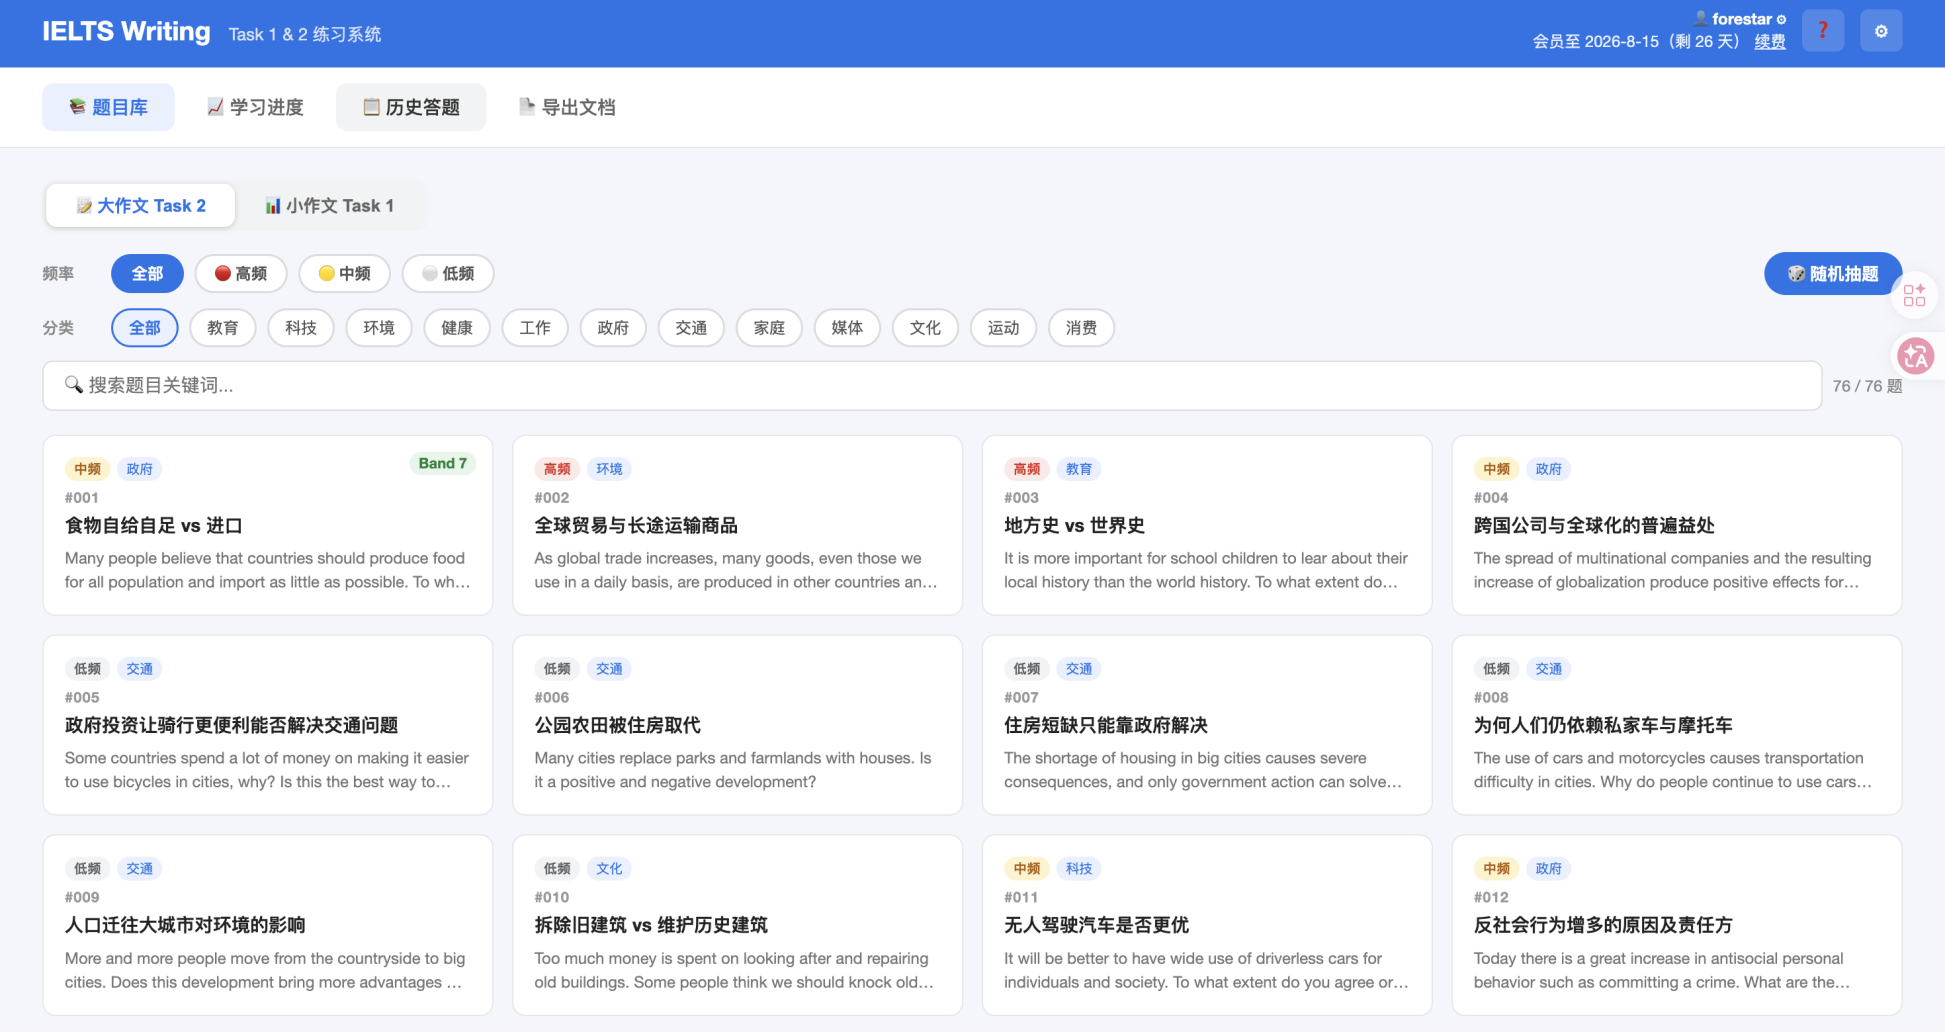Switch to 小作文 Task 1 tab
The image size is (1945, 1032).
click(x=330, y=206)
